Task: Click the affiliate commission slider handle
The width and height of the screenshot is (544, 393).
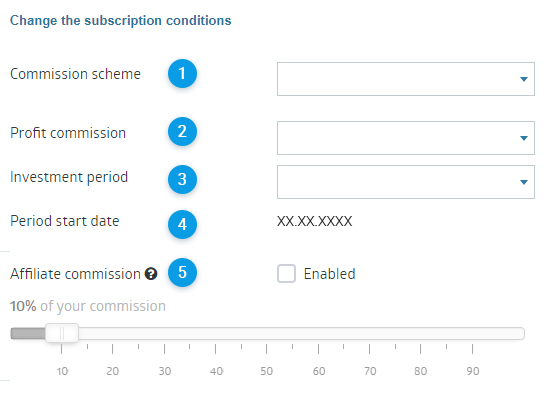Action: (62, 333)
